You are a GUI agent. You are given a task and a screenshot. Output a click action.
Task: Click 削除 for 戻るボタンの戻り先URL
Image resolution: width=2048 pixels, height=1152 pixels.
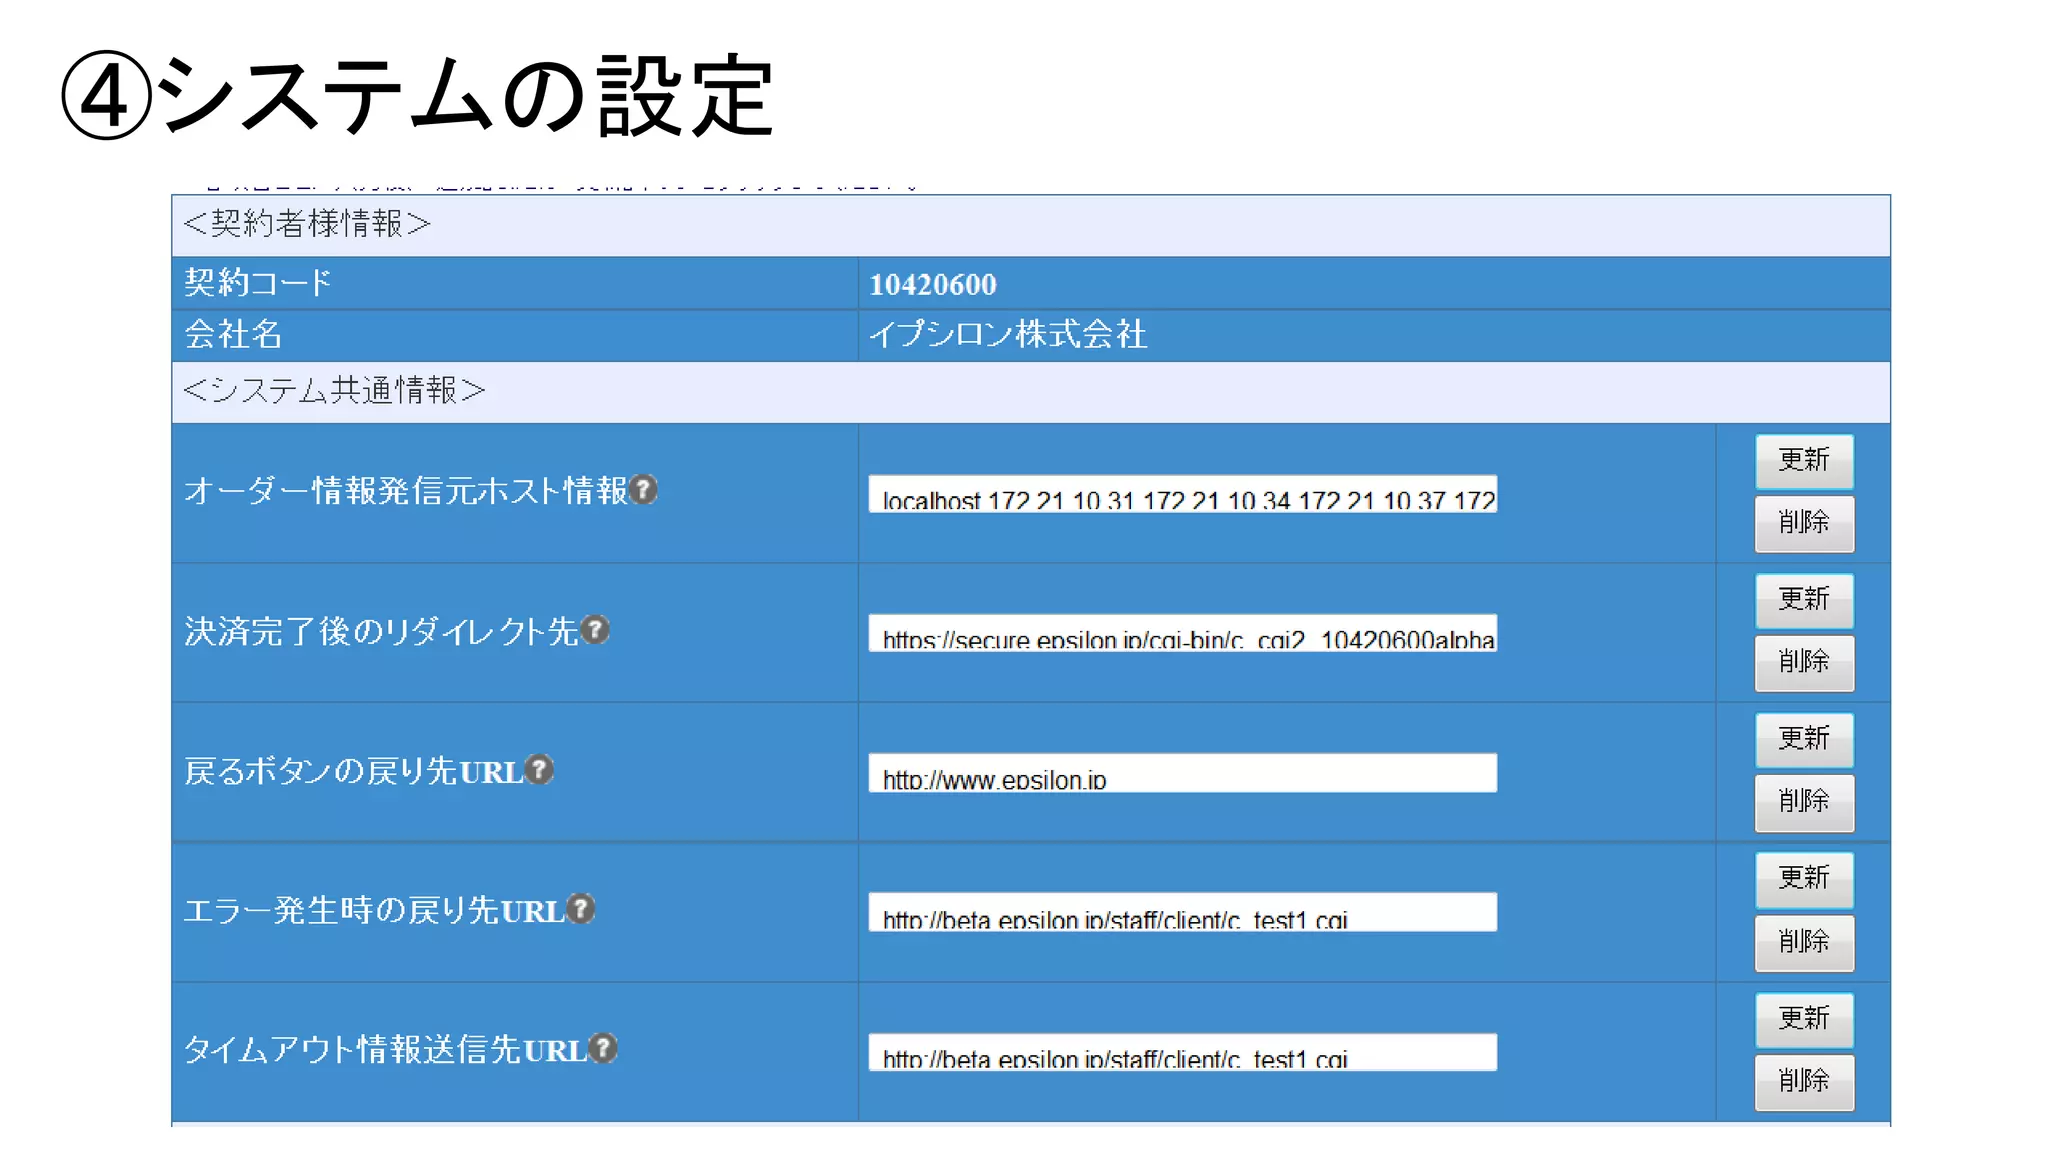(1804, 802)
